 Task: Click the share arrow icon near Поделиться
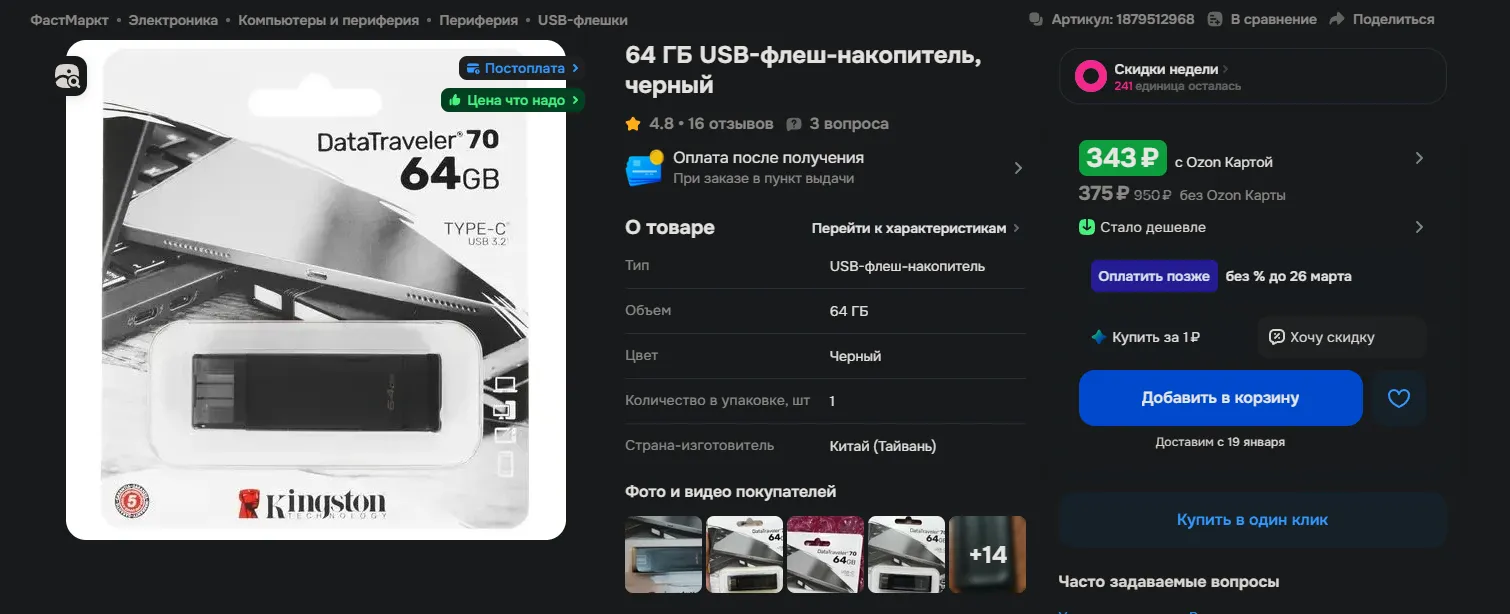click(x=1337, y=19)
